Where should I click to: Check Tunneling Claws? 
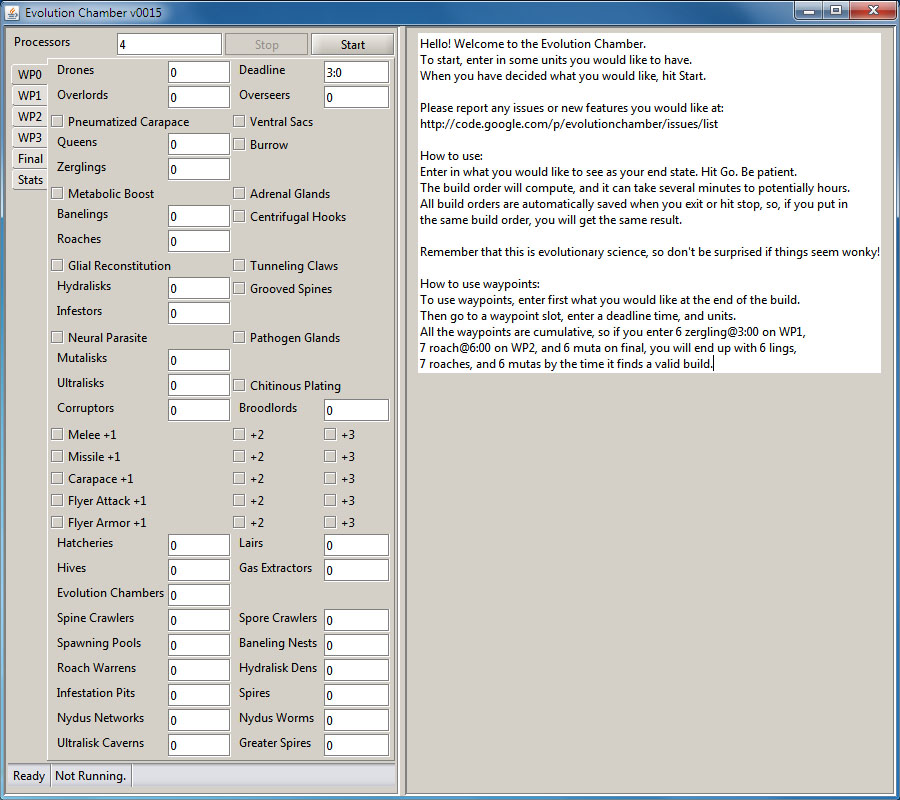(x=239, y=265)
